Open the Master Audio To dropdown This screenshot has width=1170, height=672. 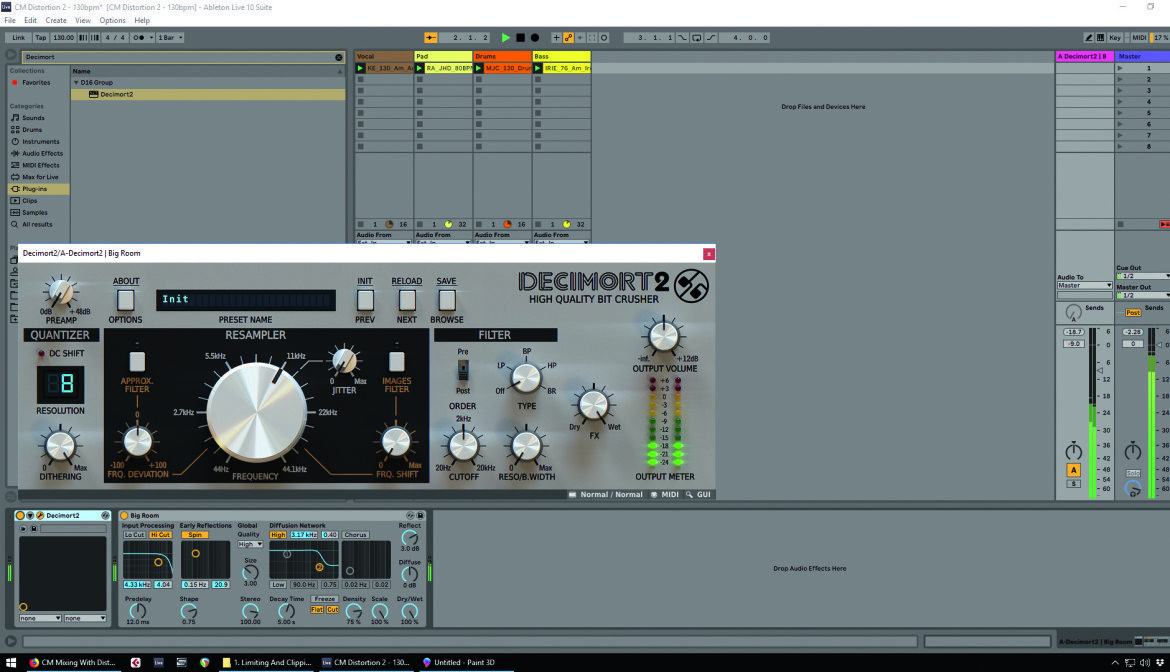coord(1084,286)
